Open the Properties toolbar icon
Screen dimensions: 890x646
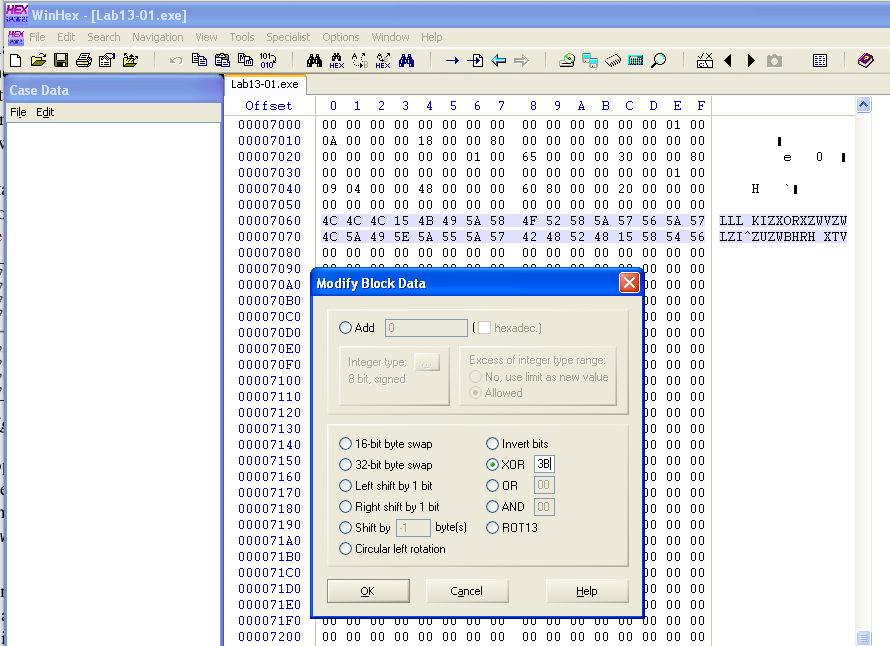pos(107,60)
